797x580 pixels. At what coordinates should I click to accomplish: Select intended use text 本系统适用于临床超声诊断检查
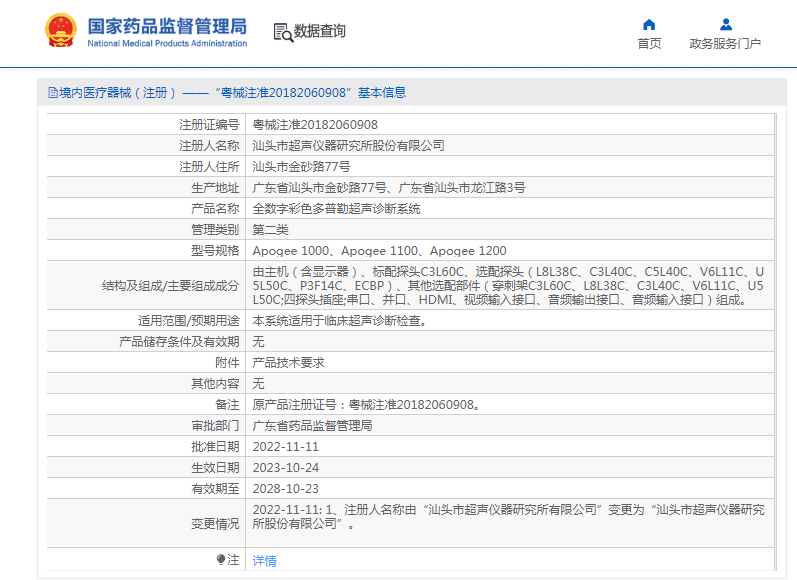[x=340, y=321]
